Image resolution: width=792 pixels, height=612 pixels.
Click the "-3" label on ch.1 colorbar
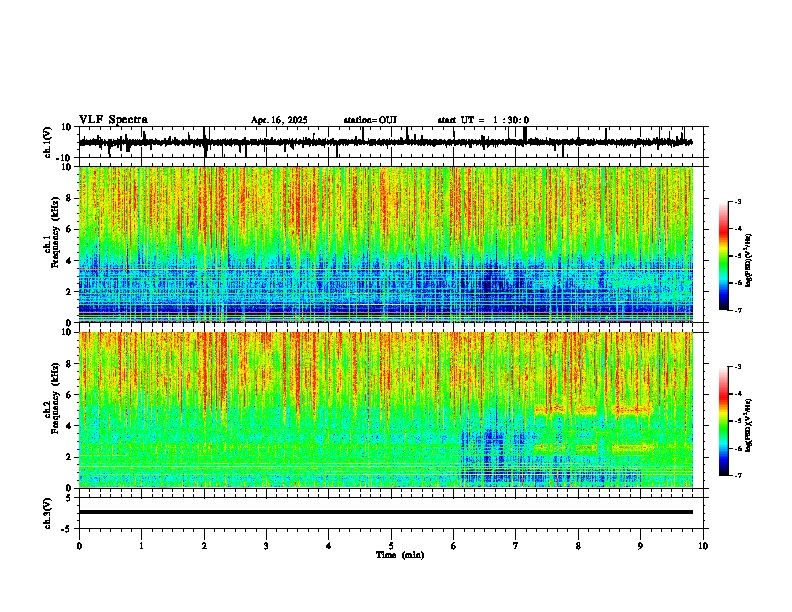[737, 201]
